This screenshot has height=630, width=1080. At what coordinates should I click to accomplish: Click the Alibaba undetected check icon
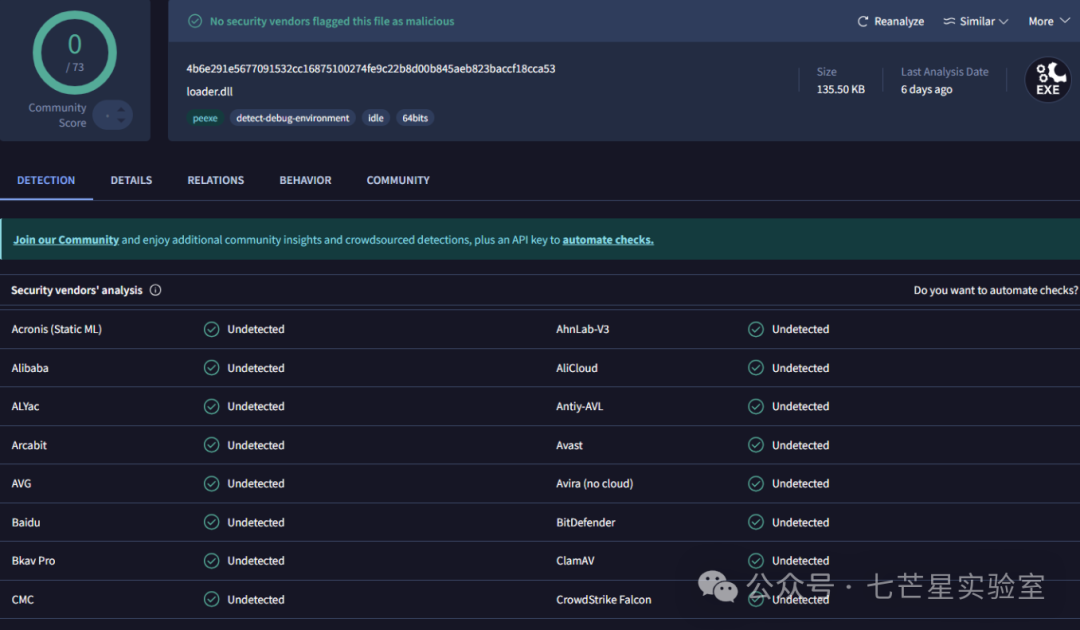211,368
